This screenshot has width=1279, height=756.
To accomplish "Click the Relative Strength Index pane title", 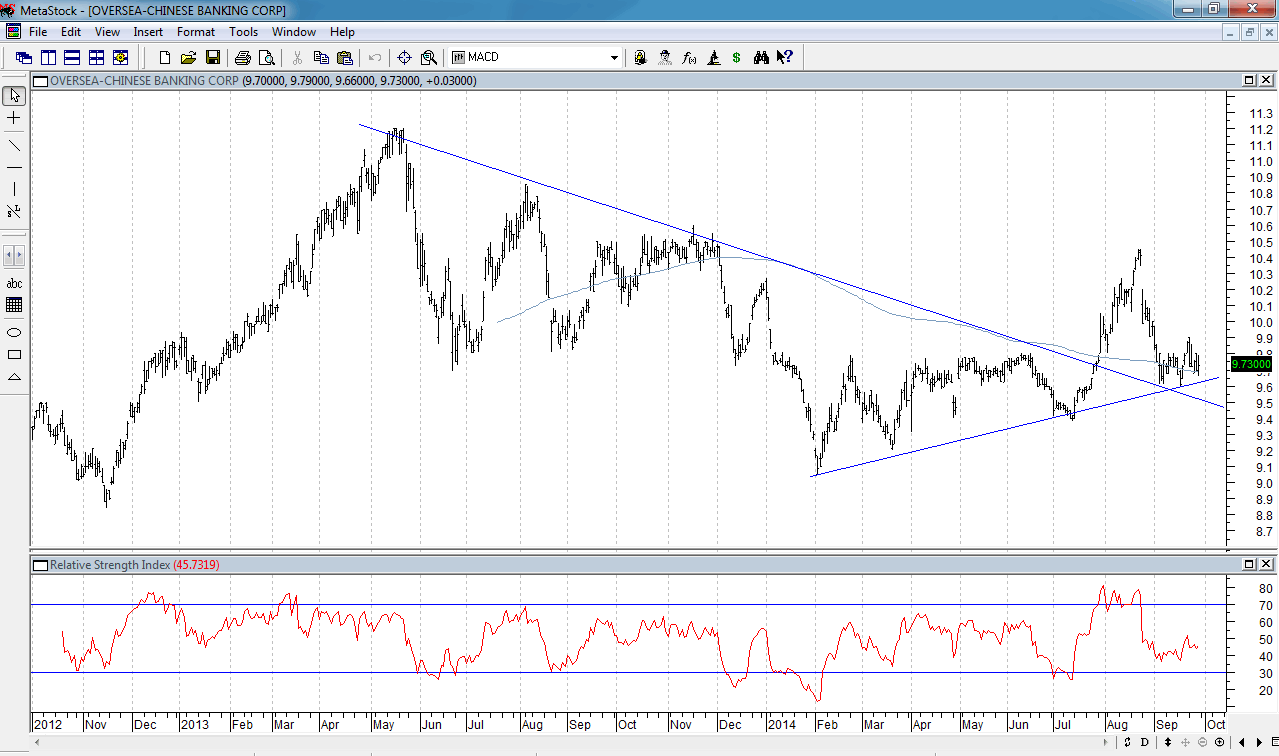I will (x=110, y=565).
